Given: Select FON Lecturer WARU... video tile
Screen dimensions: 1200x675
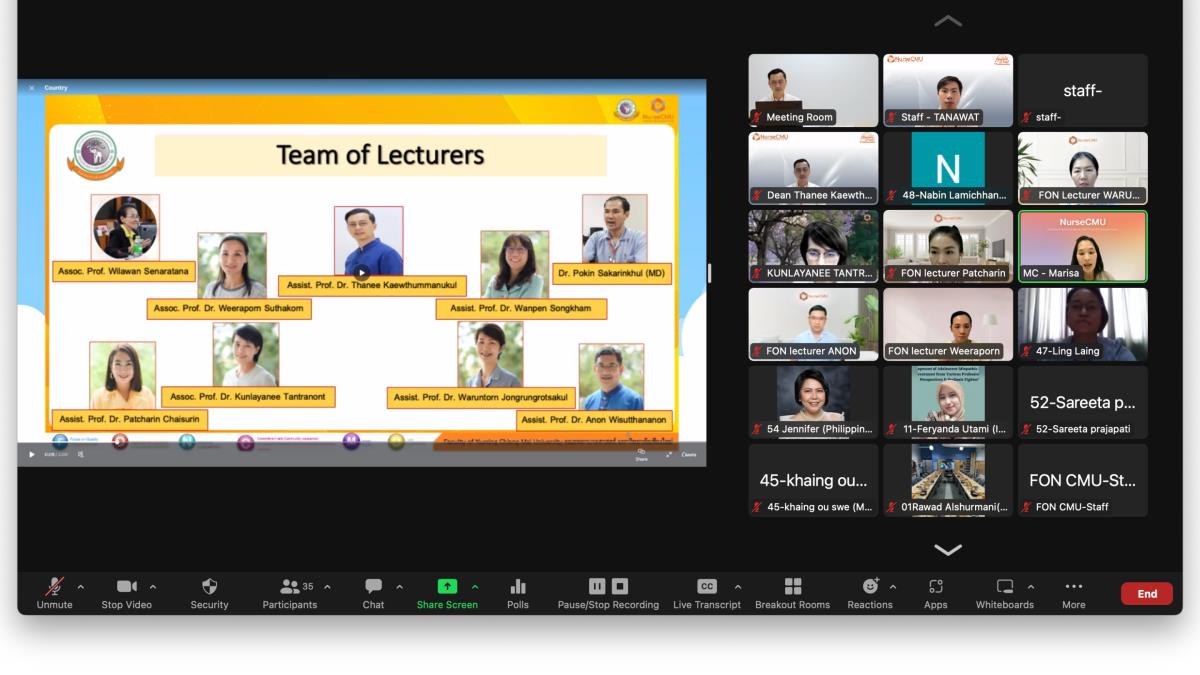Looking at the screenshot, I should tap(1083, 168).
